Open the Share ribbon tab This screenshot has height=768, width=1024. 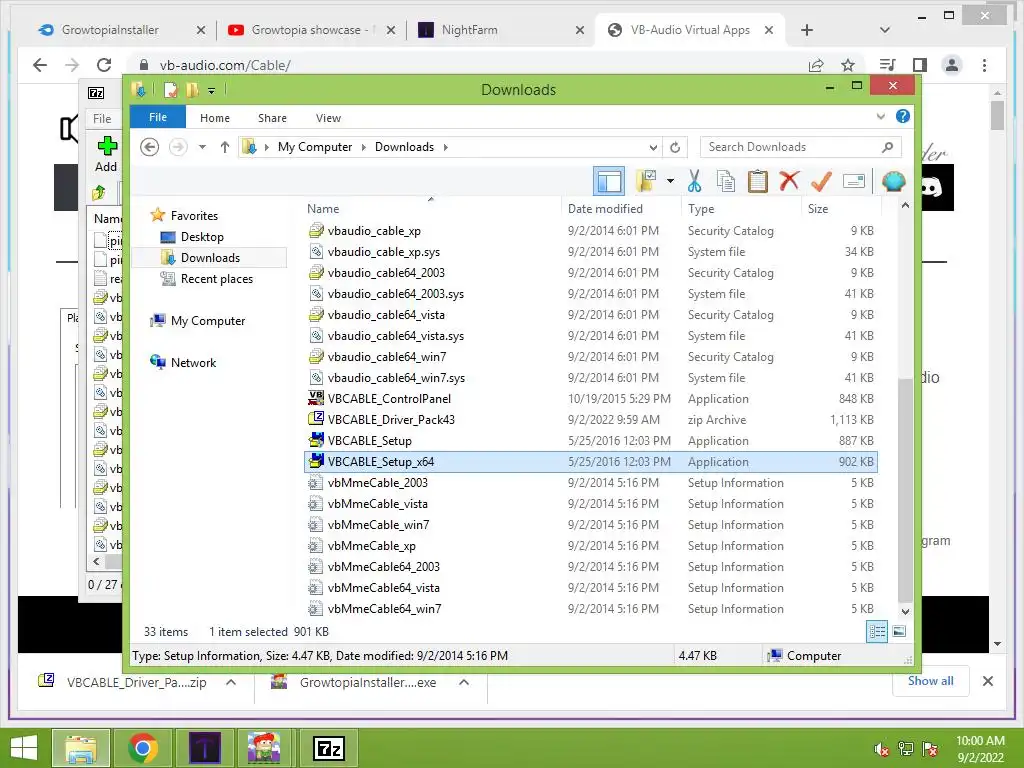click(272, 118)
